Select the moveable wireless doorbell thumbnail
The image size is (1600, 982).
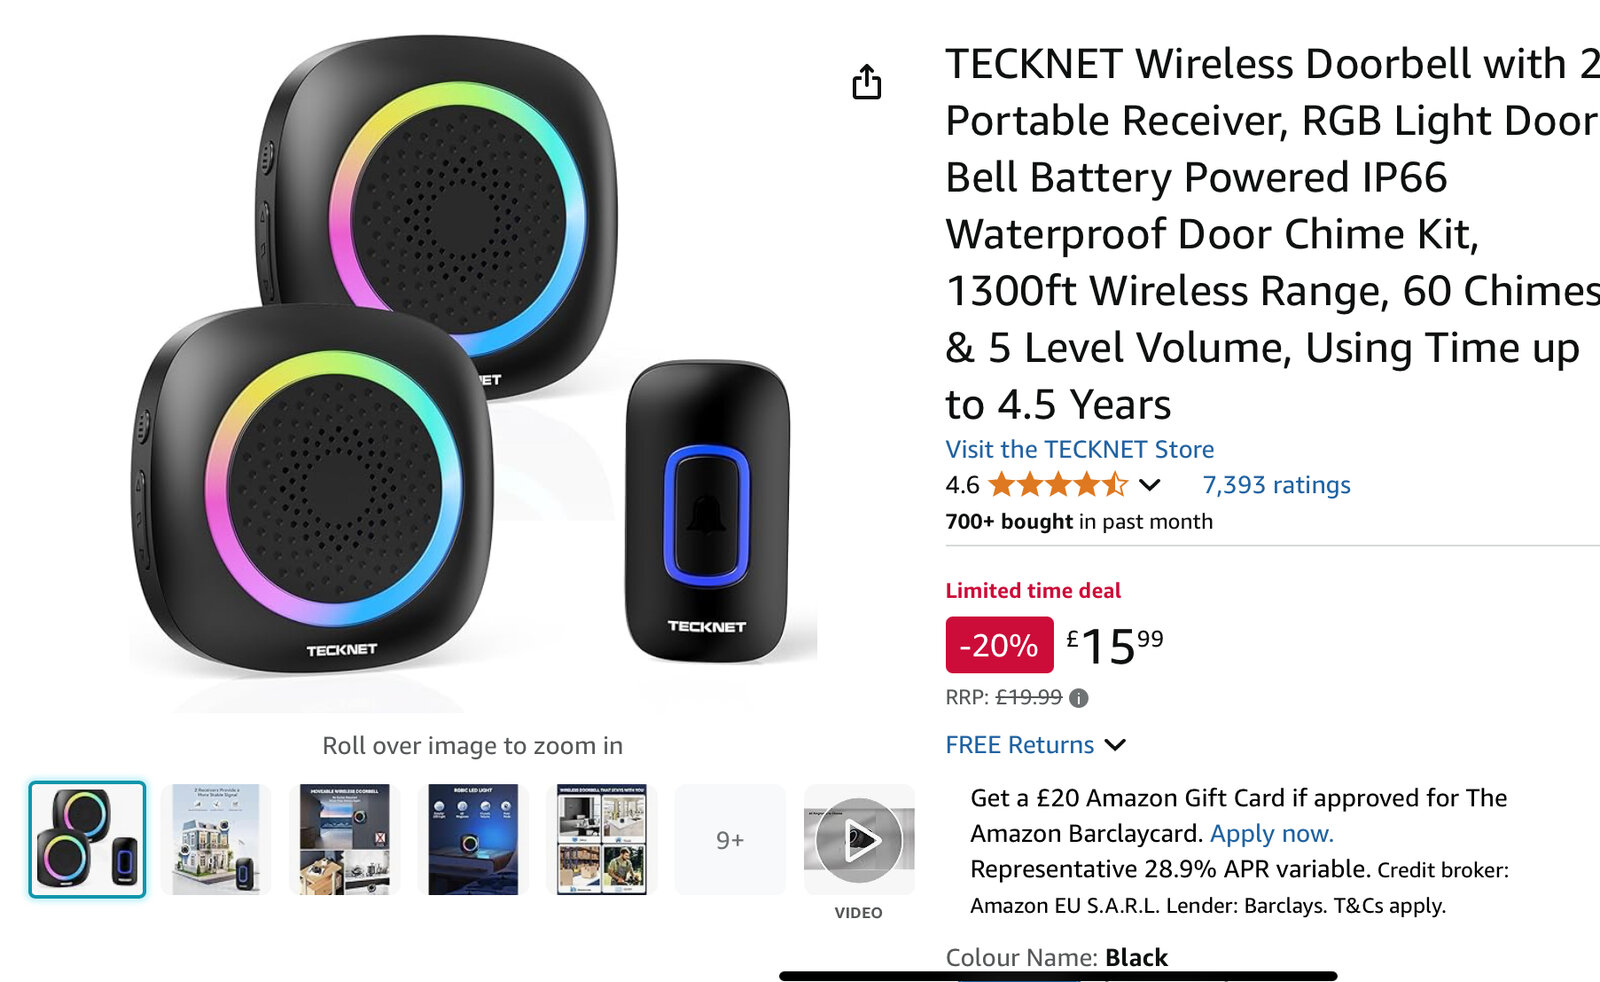[x=344, y=840]
